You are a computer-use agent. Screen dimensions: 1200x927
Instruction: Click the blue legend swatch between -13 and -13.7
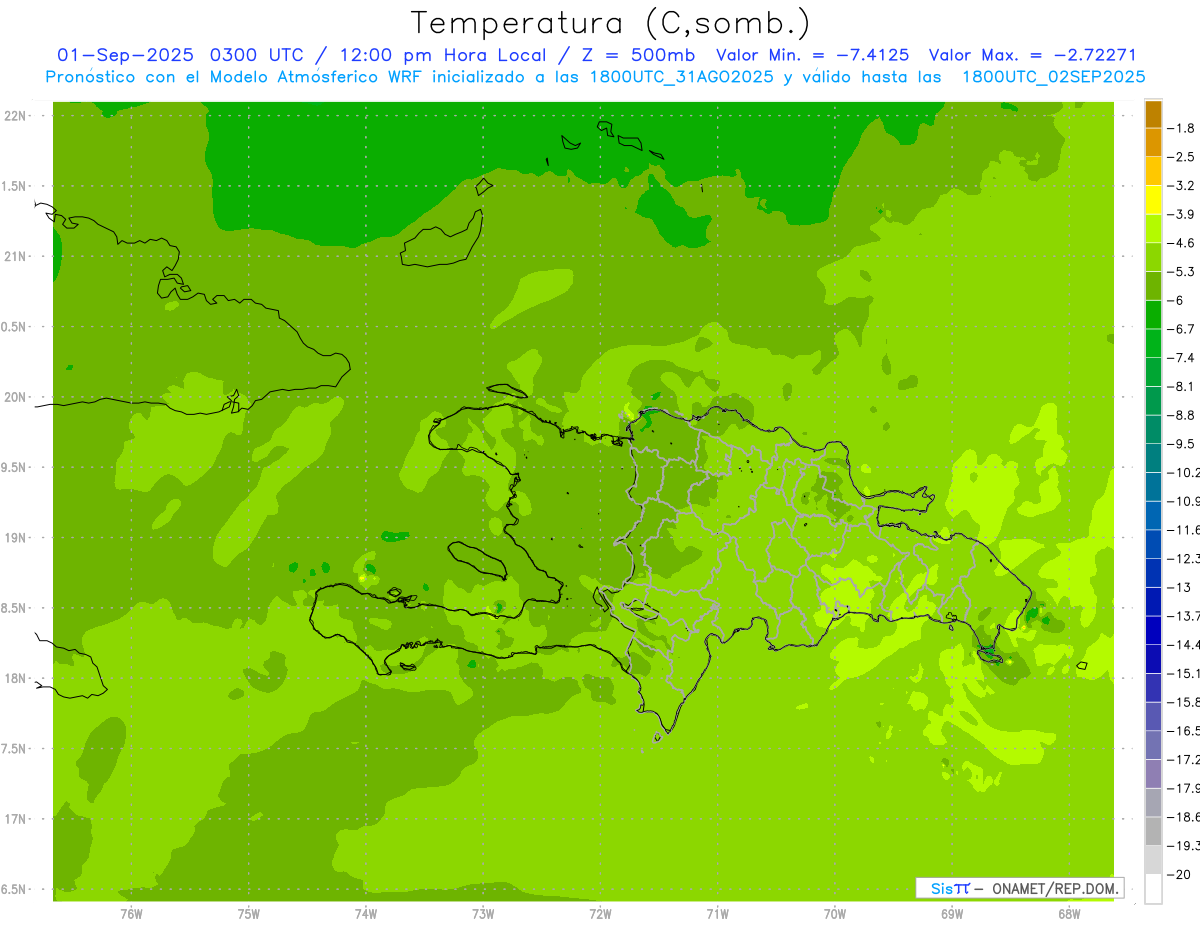1153,602
